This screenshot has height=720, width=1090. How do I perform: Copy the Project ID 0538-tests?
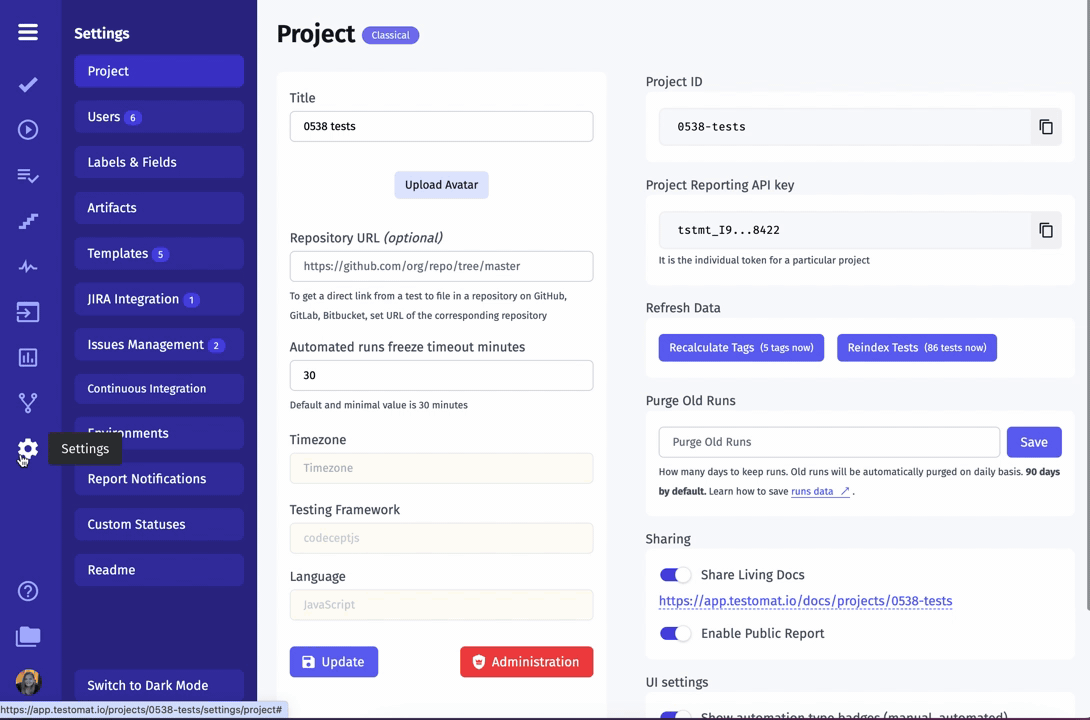[1046, 126]
